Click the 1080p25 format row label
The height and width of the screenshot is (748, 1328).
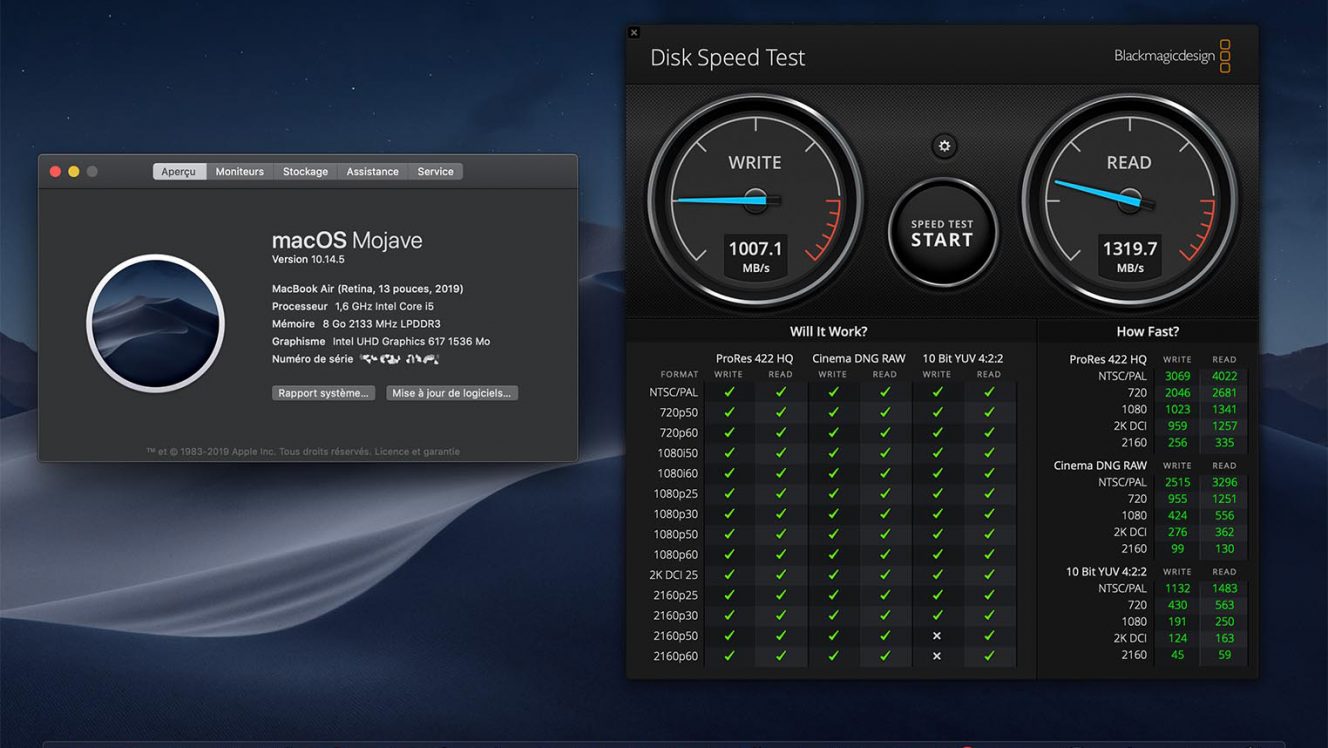677,494
